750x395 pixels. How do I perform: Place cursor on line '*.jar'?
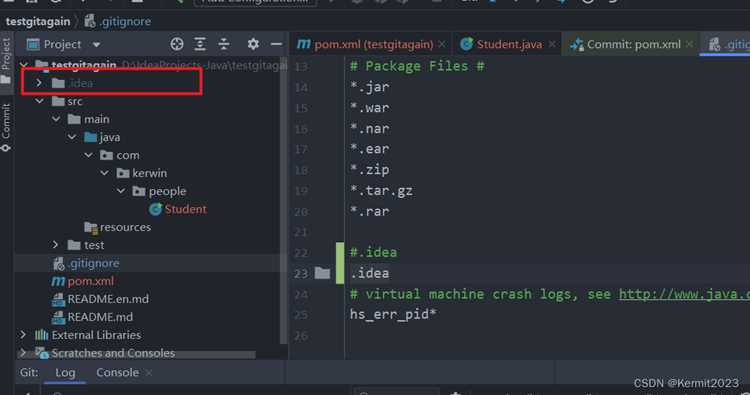pos(370,87)
